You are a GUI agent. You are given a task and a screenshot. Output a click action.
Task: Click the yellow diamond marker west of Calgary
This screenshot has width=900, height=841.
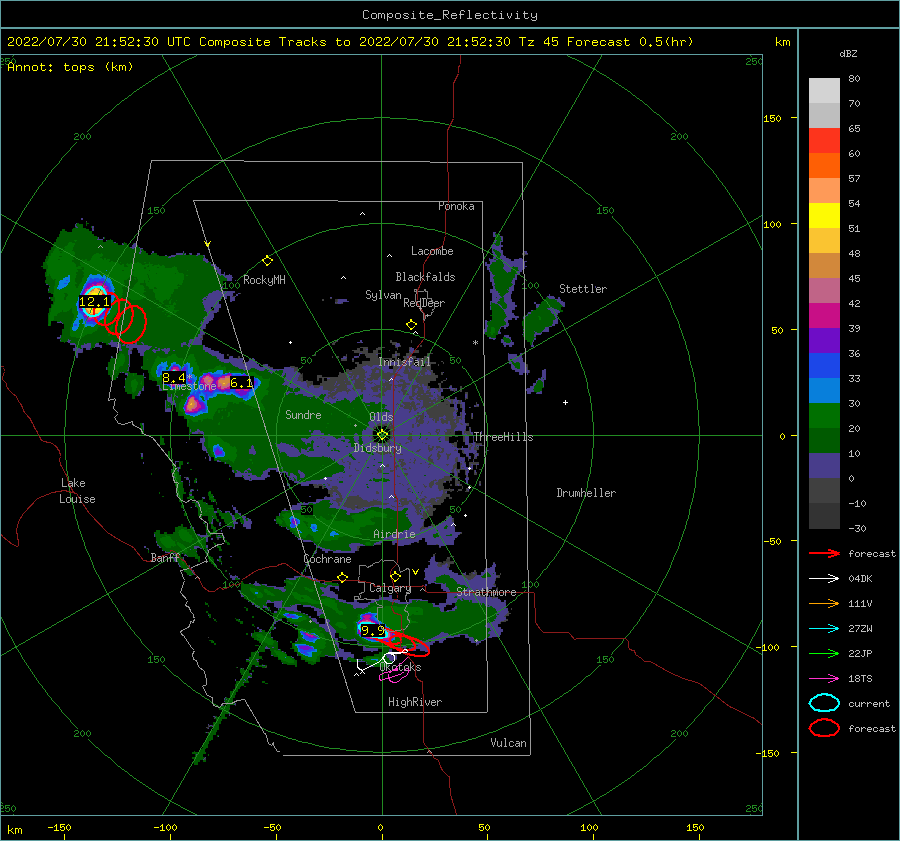click(343, 578)
